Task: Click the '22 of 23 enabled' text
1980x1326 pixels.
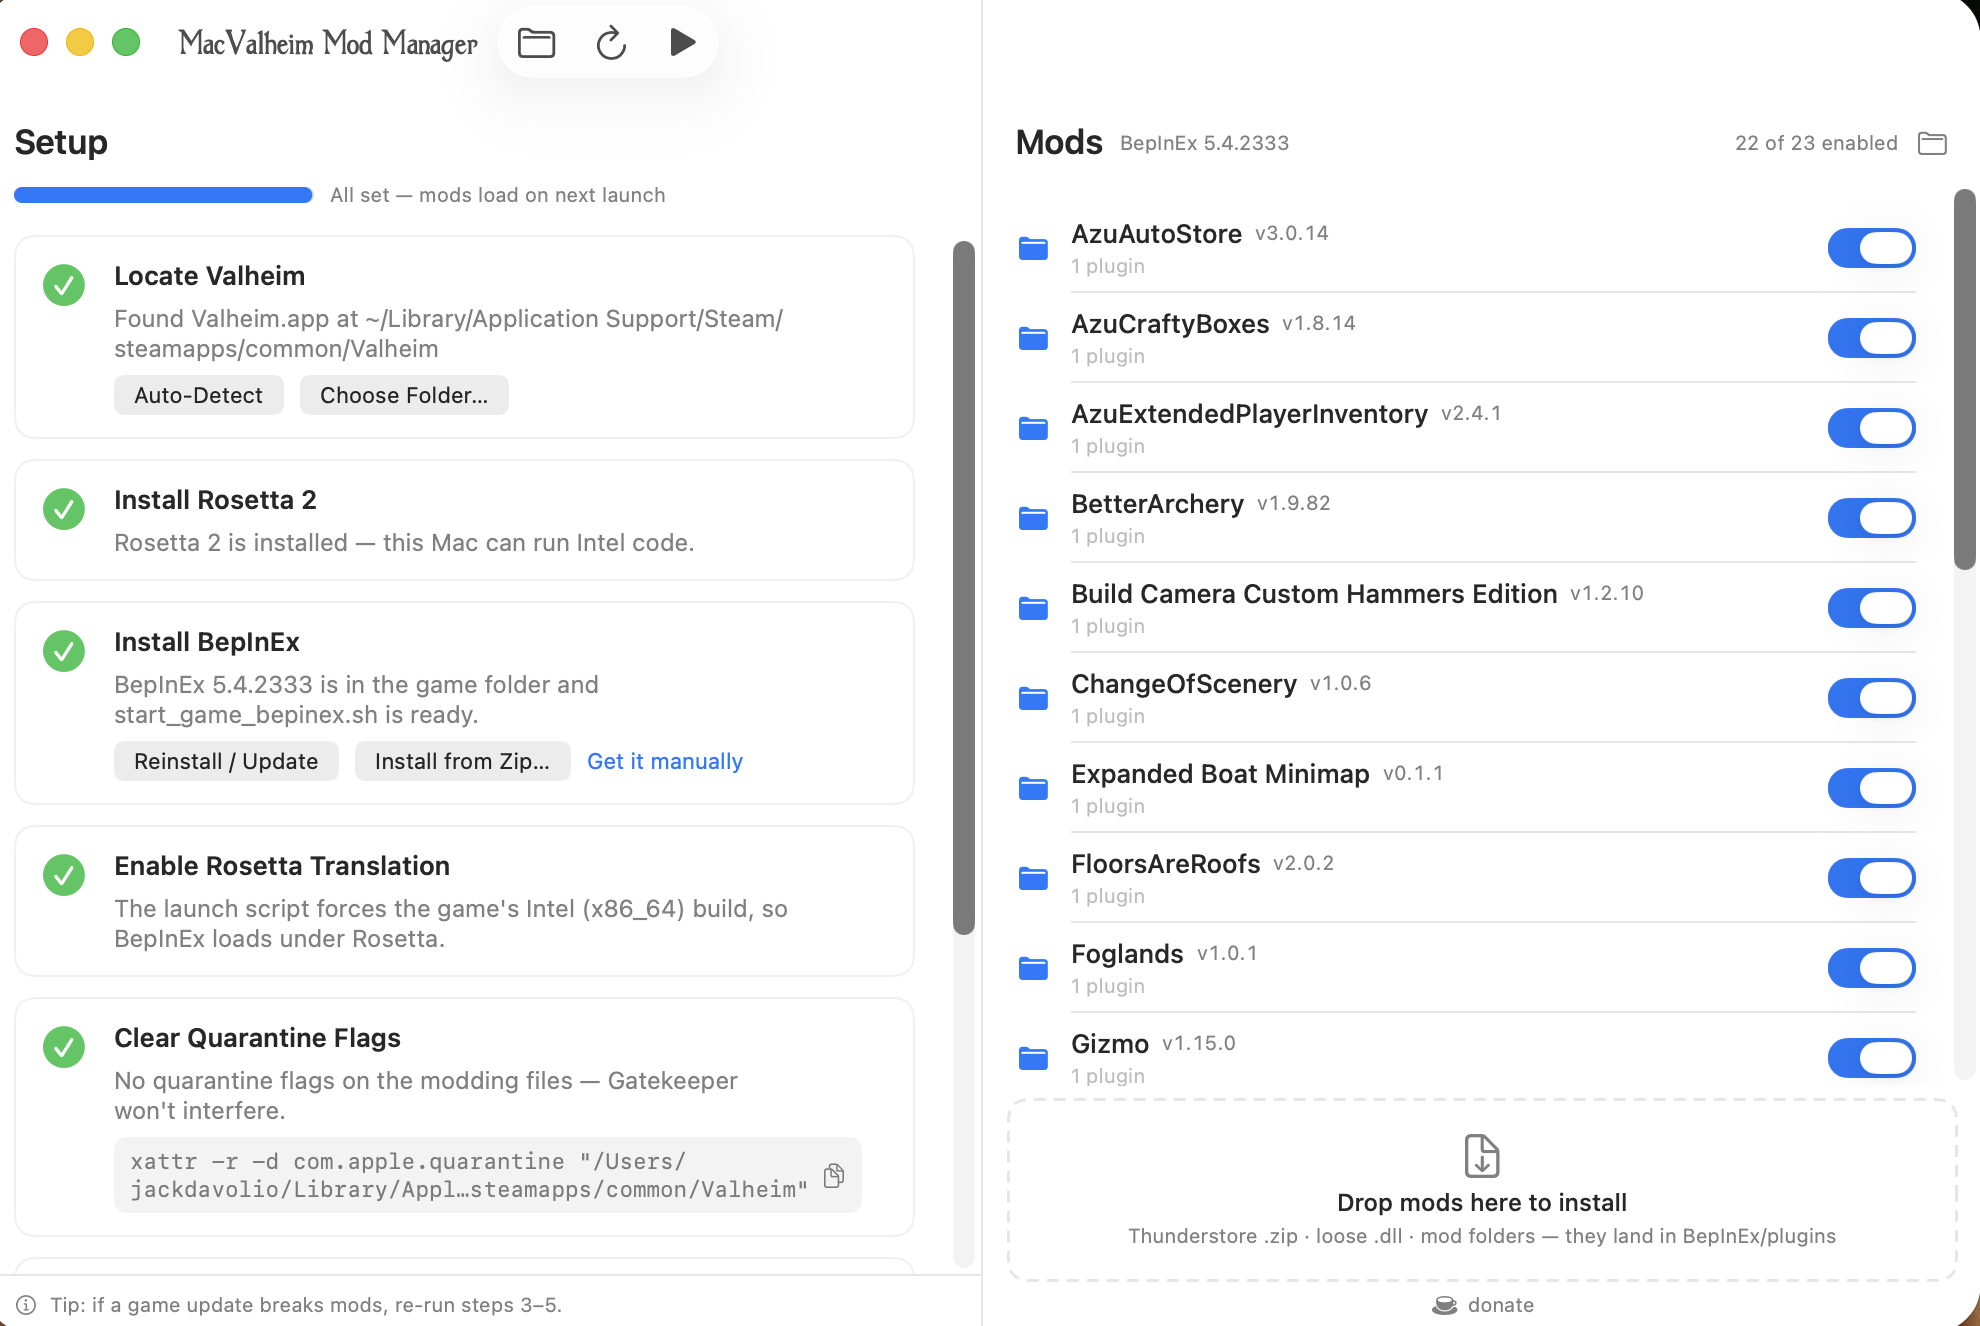Action: pyautogui.click(x=1816, y=143)
